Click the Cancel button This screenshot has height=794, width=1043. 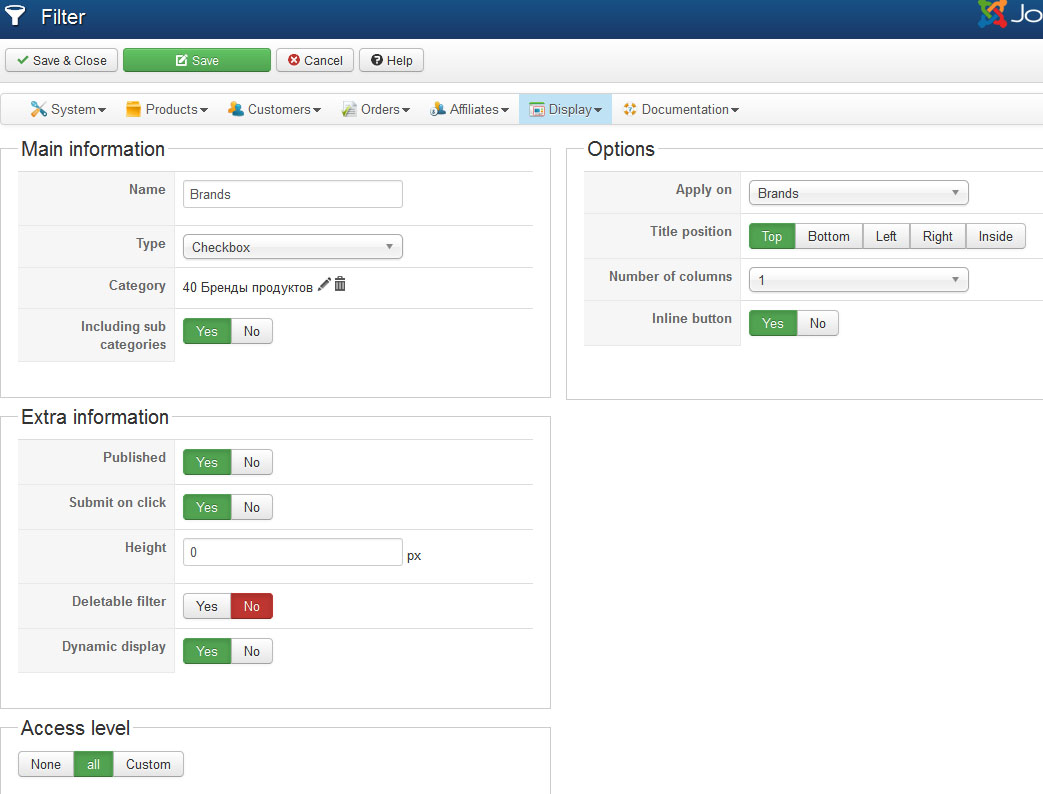pyautogui.click(x=315, y=61)
